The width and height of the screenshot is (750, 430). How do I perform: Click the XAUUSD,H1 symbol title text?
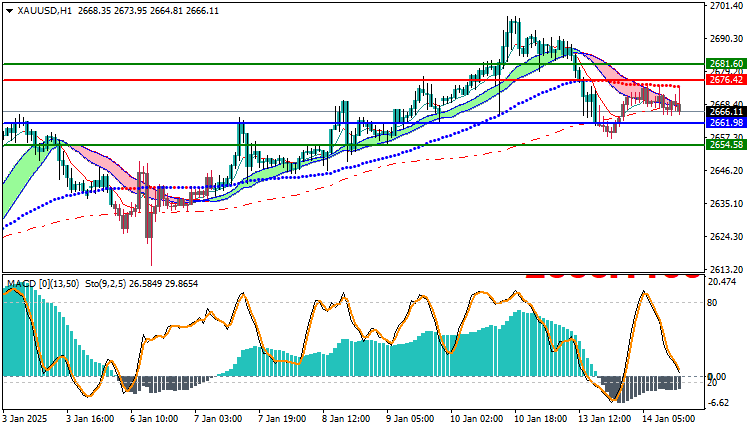coord(44,11)
